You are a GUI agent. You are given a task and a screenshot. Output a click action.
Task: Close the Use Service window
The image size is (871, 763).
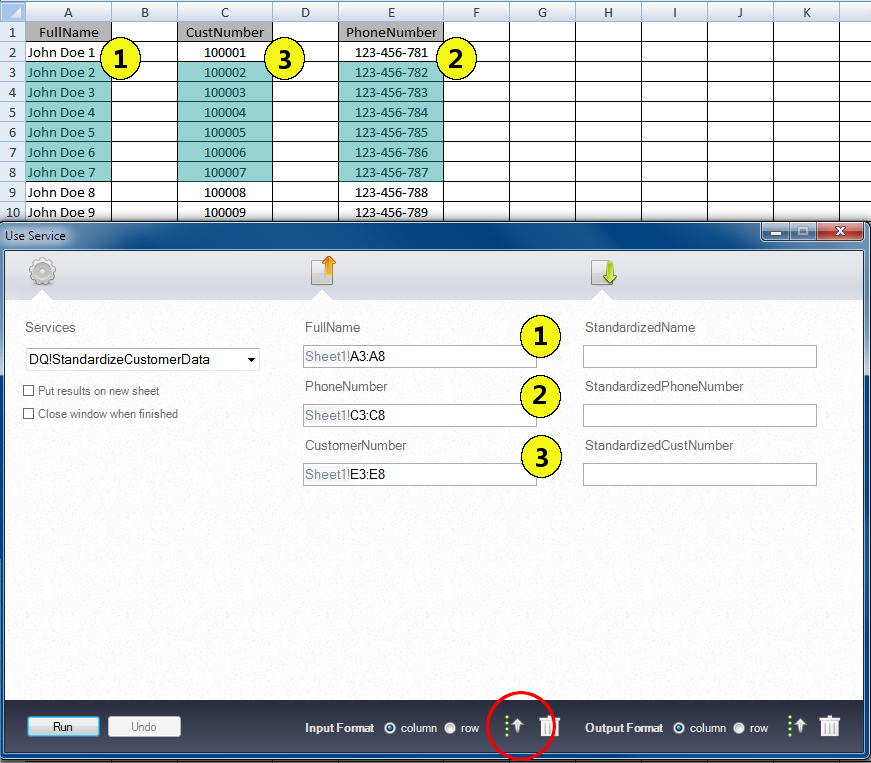840,232
